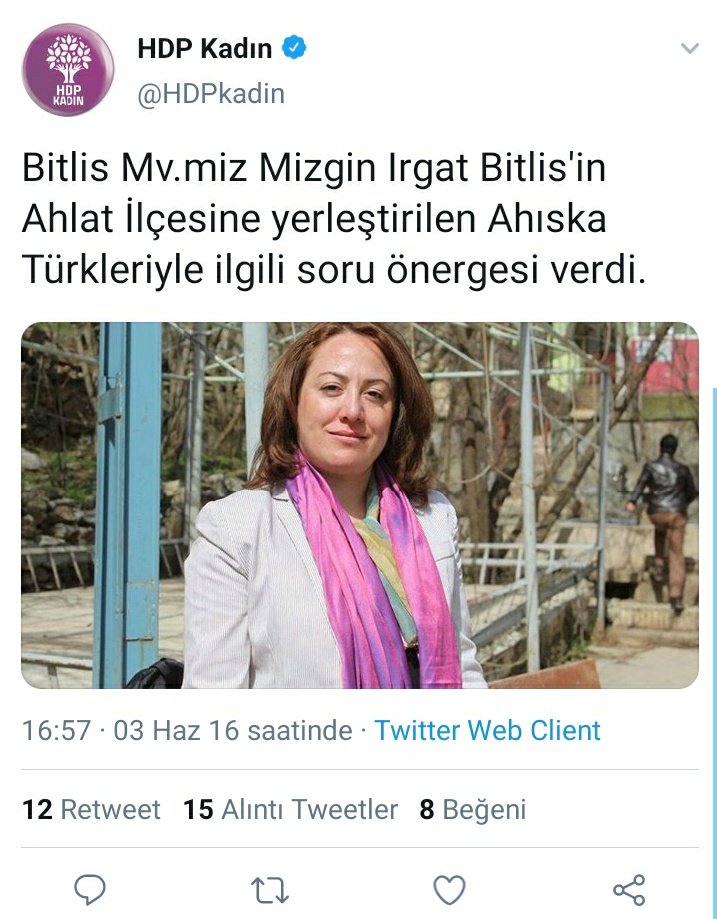
Task: Retweet using the arrows icon
Action: 270,890
